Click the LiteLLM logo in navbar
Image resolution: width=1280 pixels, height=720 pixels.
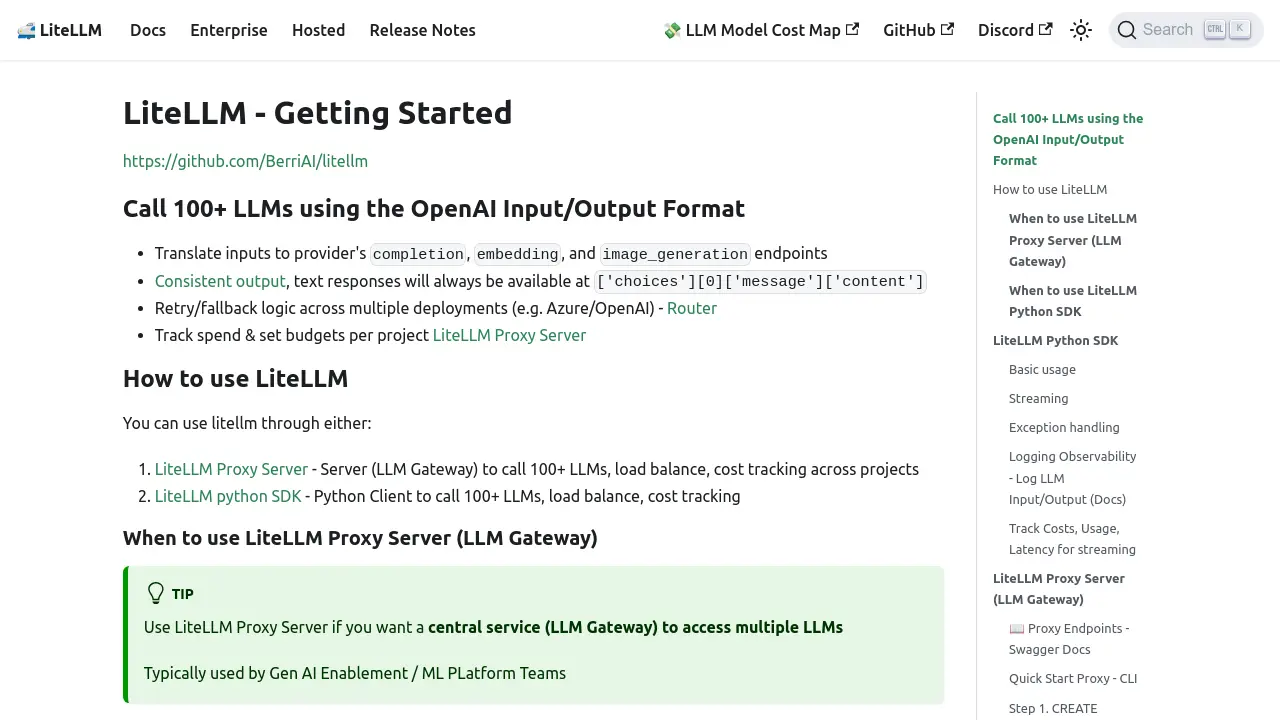click(60, 30)
